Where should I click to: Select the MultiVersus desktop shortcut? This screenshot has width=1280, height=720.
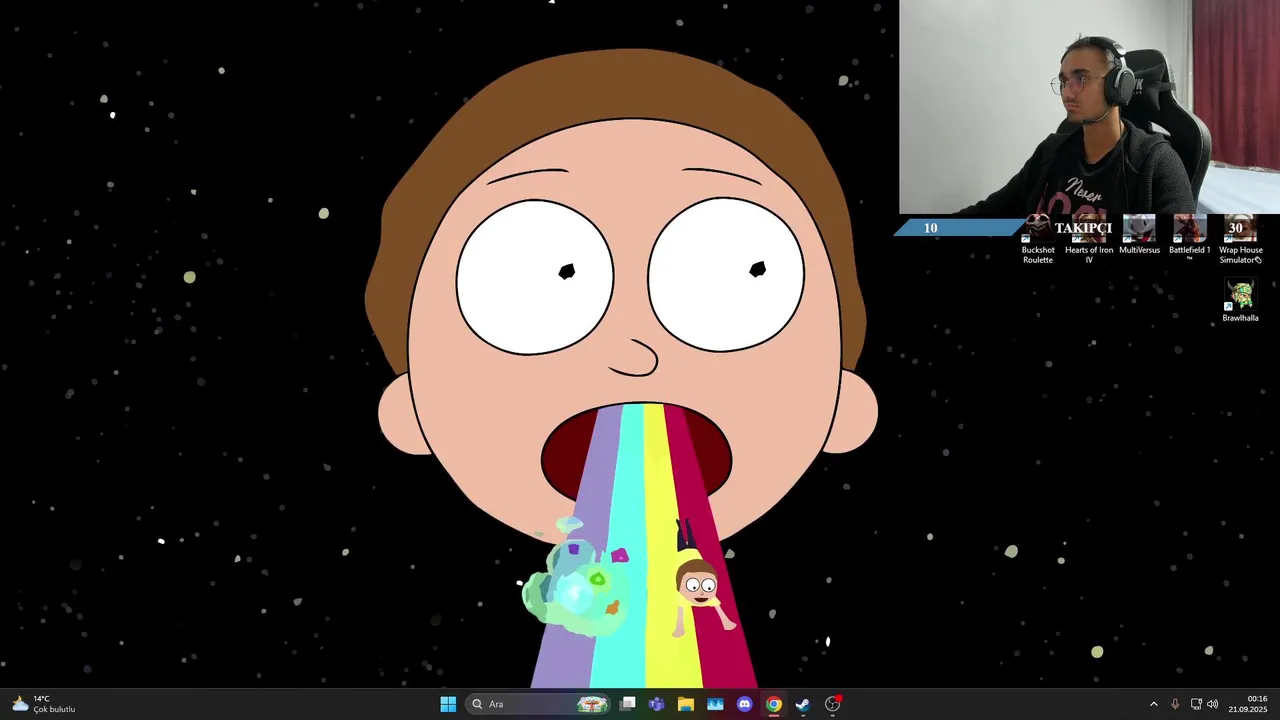pos(1139,236)
